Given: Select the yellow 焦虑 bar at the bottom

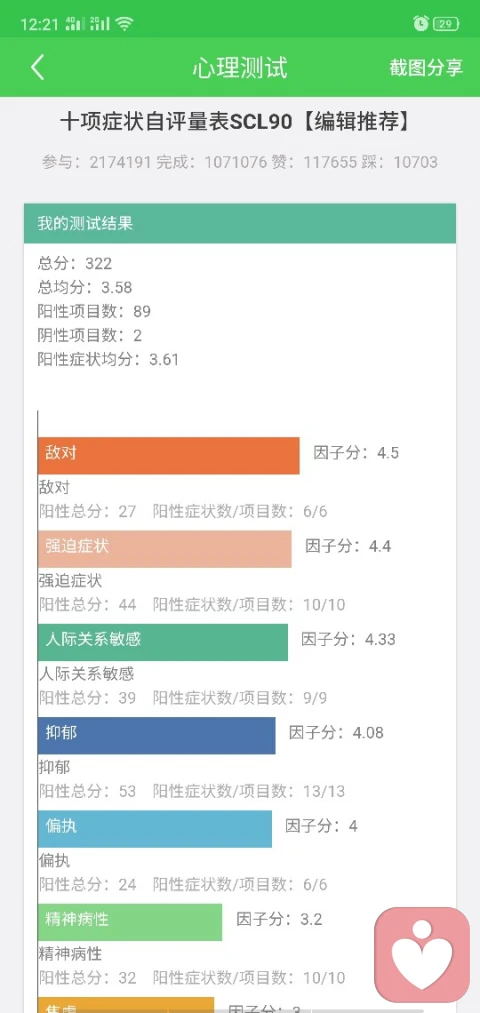Looking at the screenshot, I should coord(126,1005).
